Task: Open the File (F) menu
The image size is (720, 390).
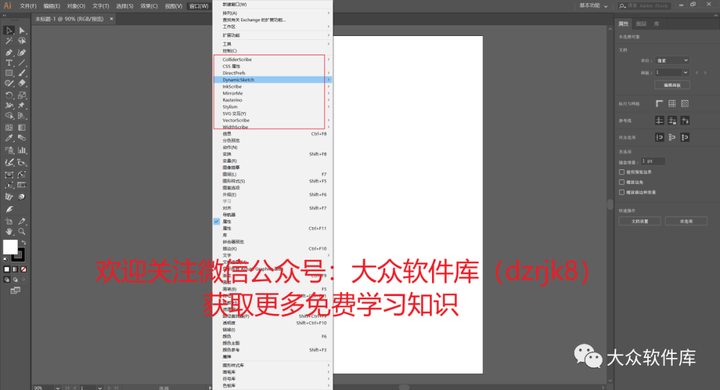Action: point(28,6)
